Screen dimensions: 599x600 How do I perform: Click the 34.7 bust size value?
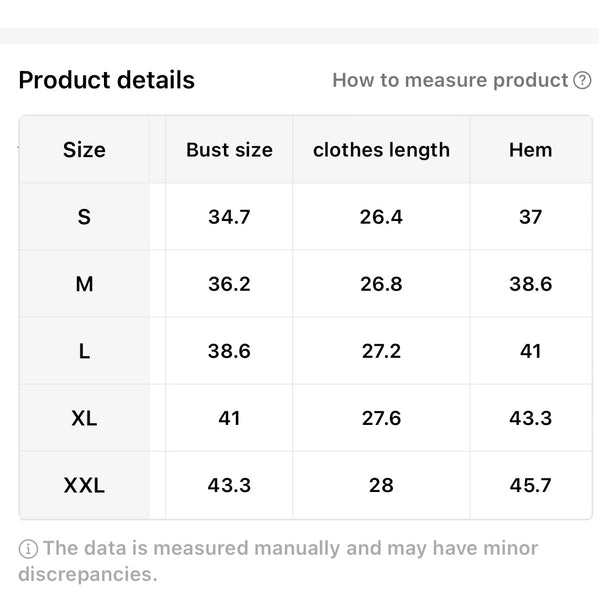click(x=229, y=217)
